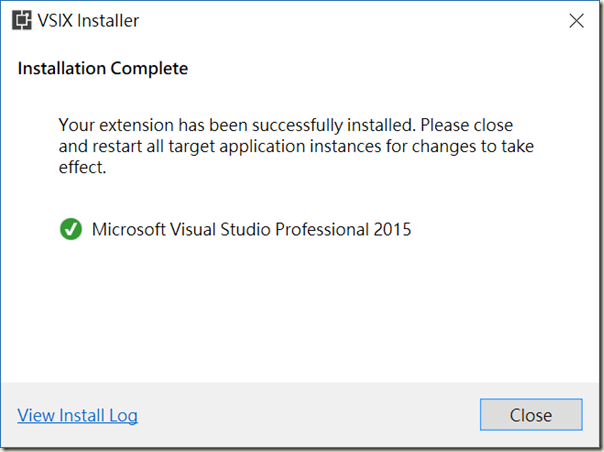Click the "Your extension has been successfully installed" line
Screen dimensions: 604x452
[x=236, y=126]
